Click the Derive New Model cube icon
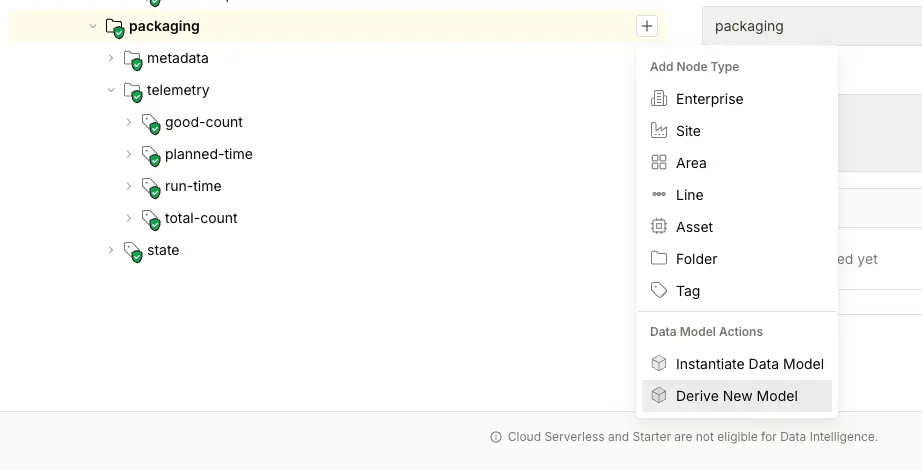The height and width of the screenshot is (470, 922). tap(659, 395)
